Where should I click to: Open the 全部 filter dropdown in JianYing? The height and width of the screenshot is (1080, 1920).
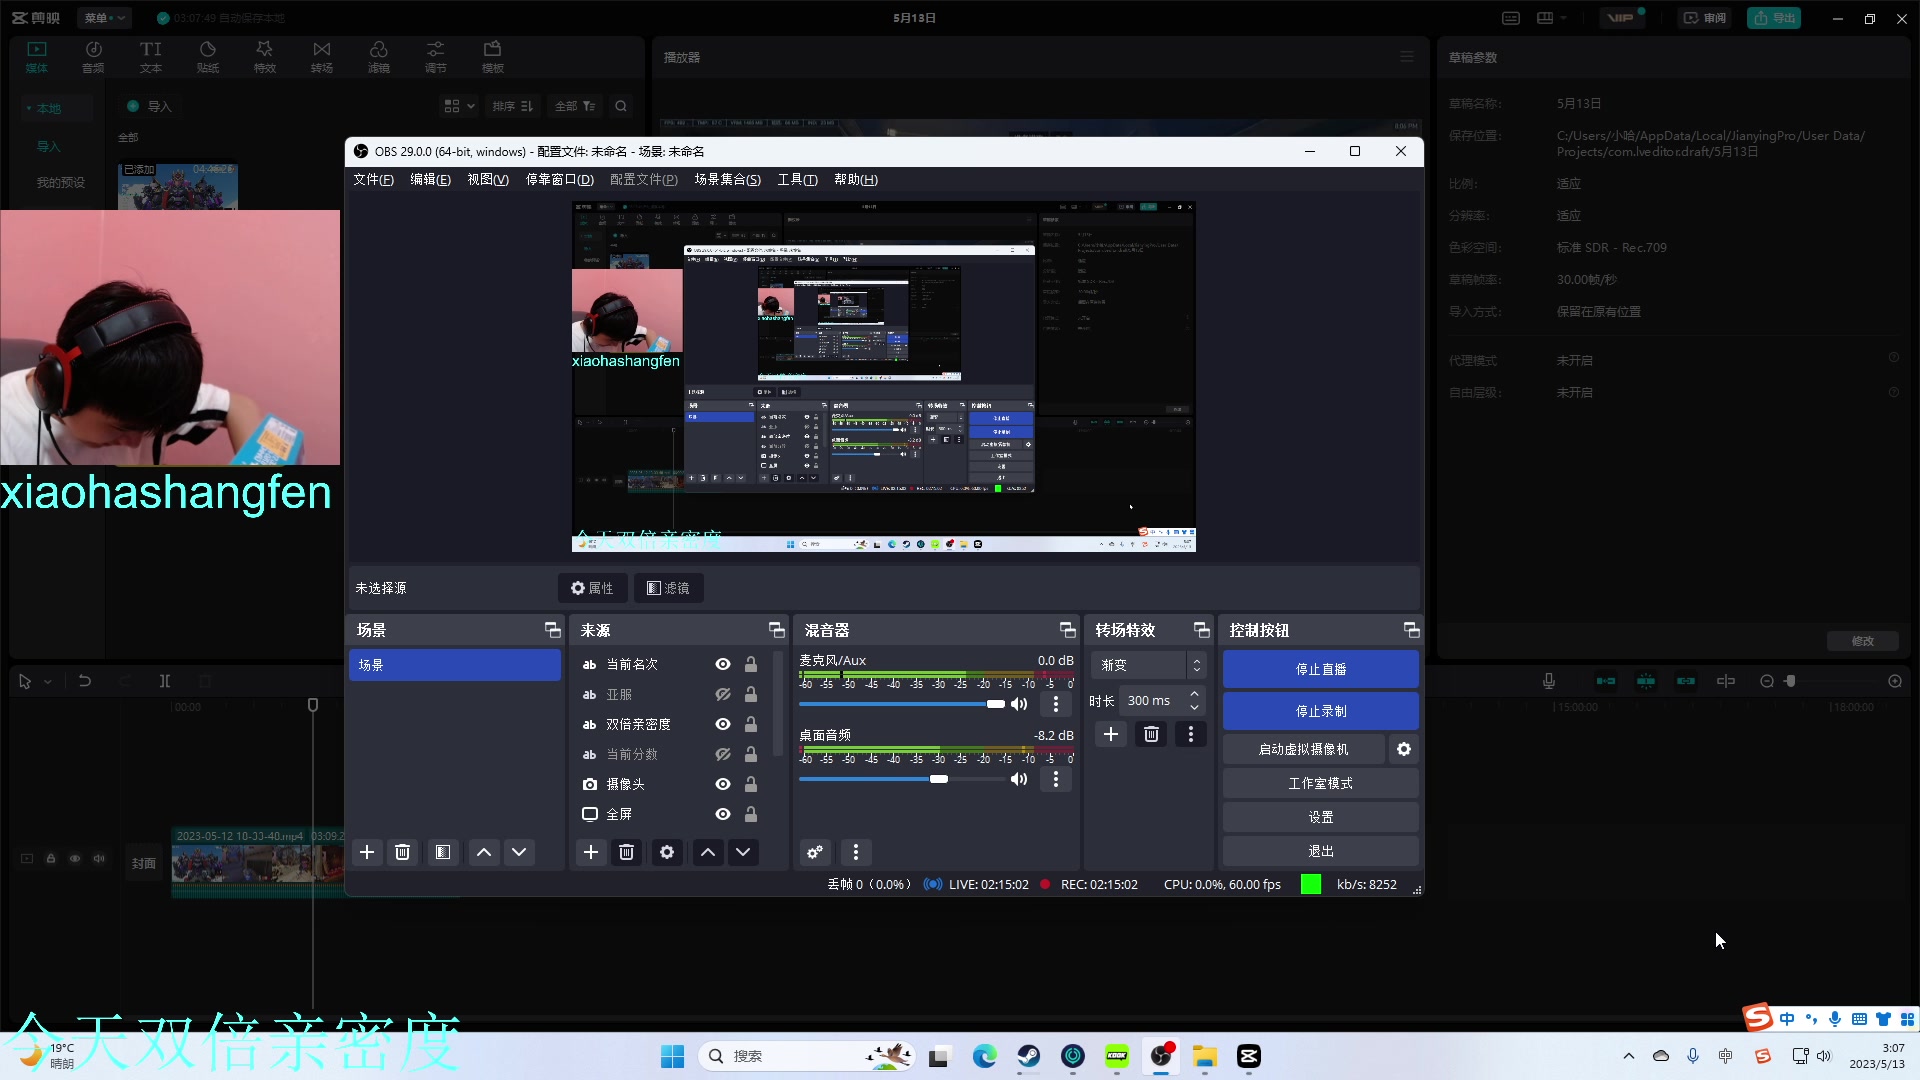point(575,106)
